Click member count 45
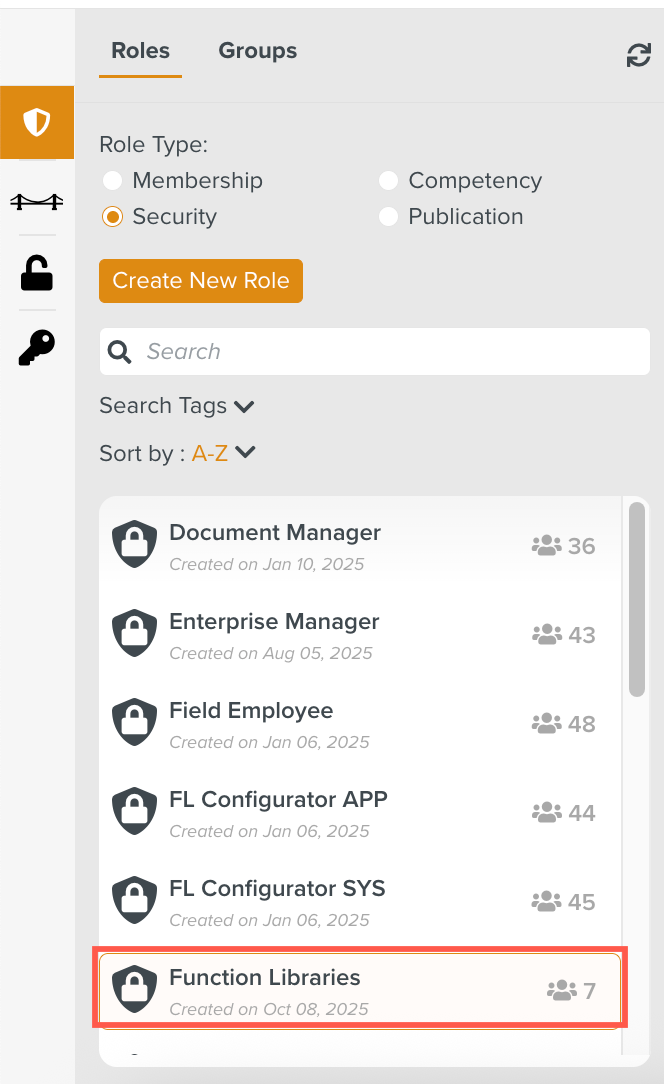This screenshot has width=664, height=1084. pyautogui.click(x=582, y=902)
